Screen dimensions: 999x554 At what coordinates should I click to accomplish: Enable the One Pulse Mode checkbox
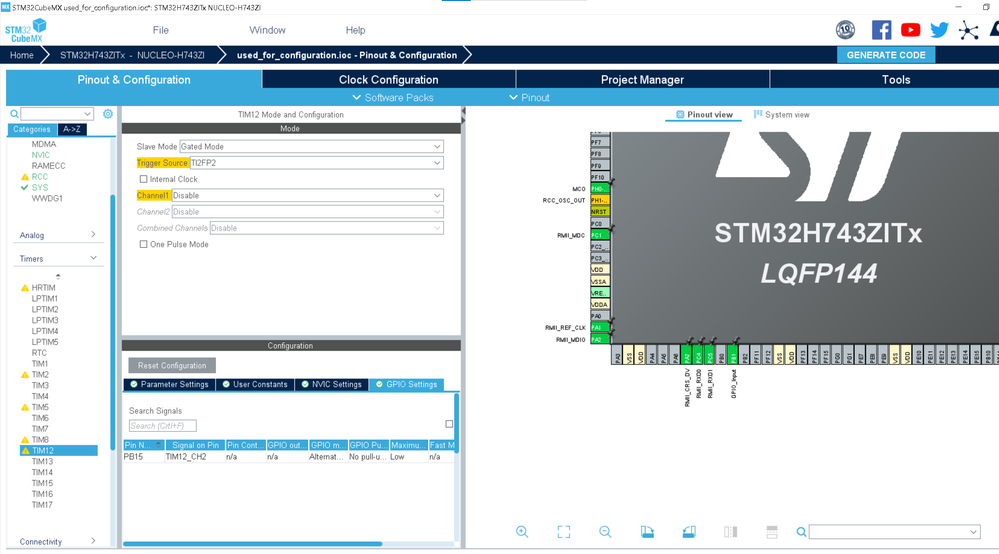[x=143, y=244]
